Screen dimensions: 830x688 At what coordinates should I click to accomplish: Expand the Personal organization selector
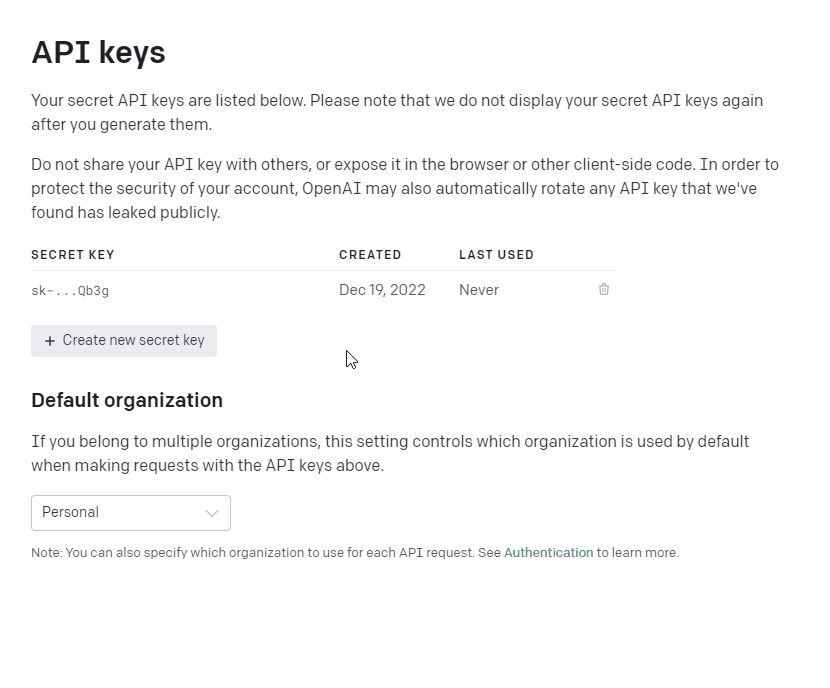click(130, 513)
